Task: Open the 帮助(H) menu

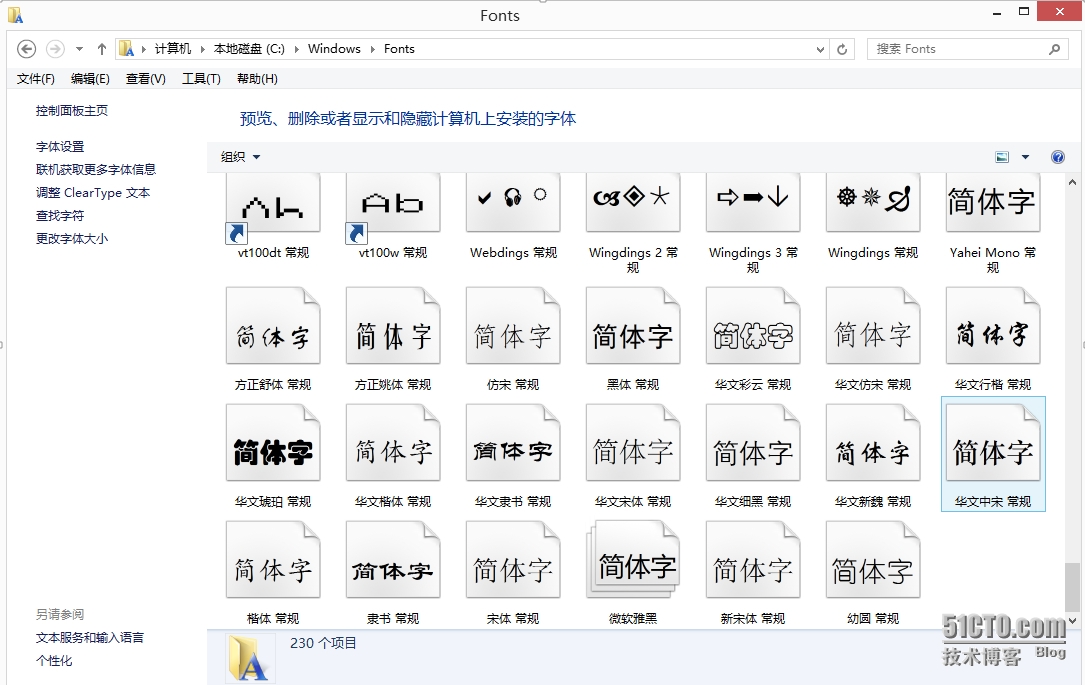Action: [257, 79]
